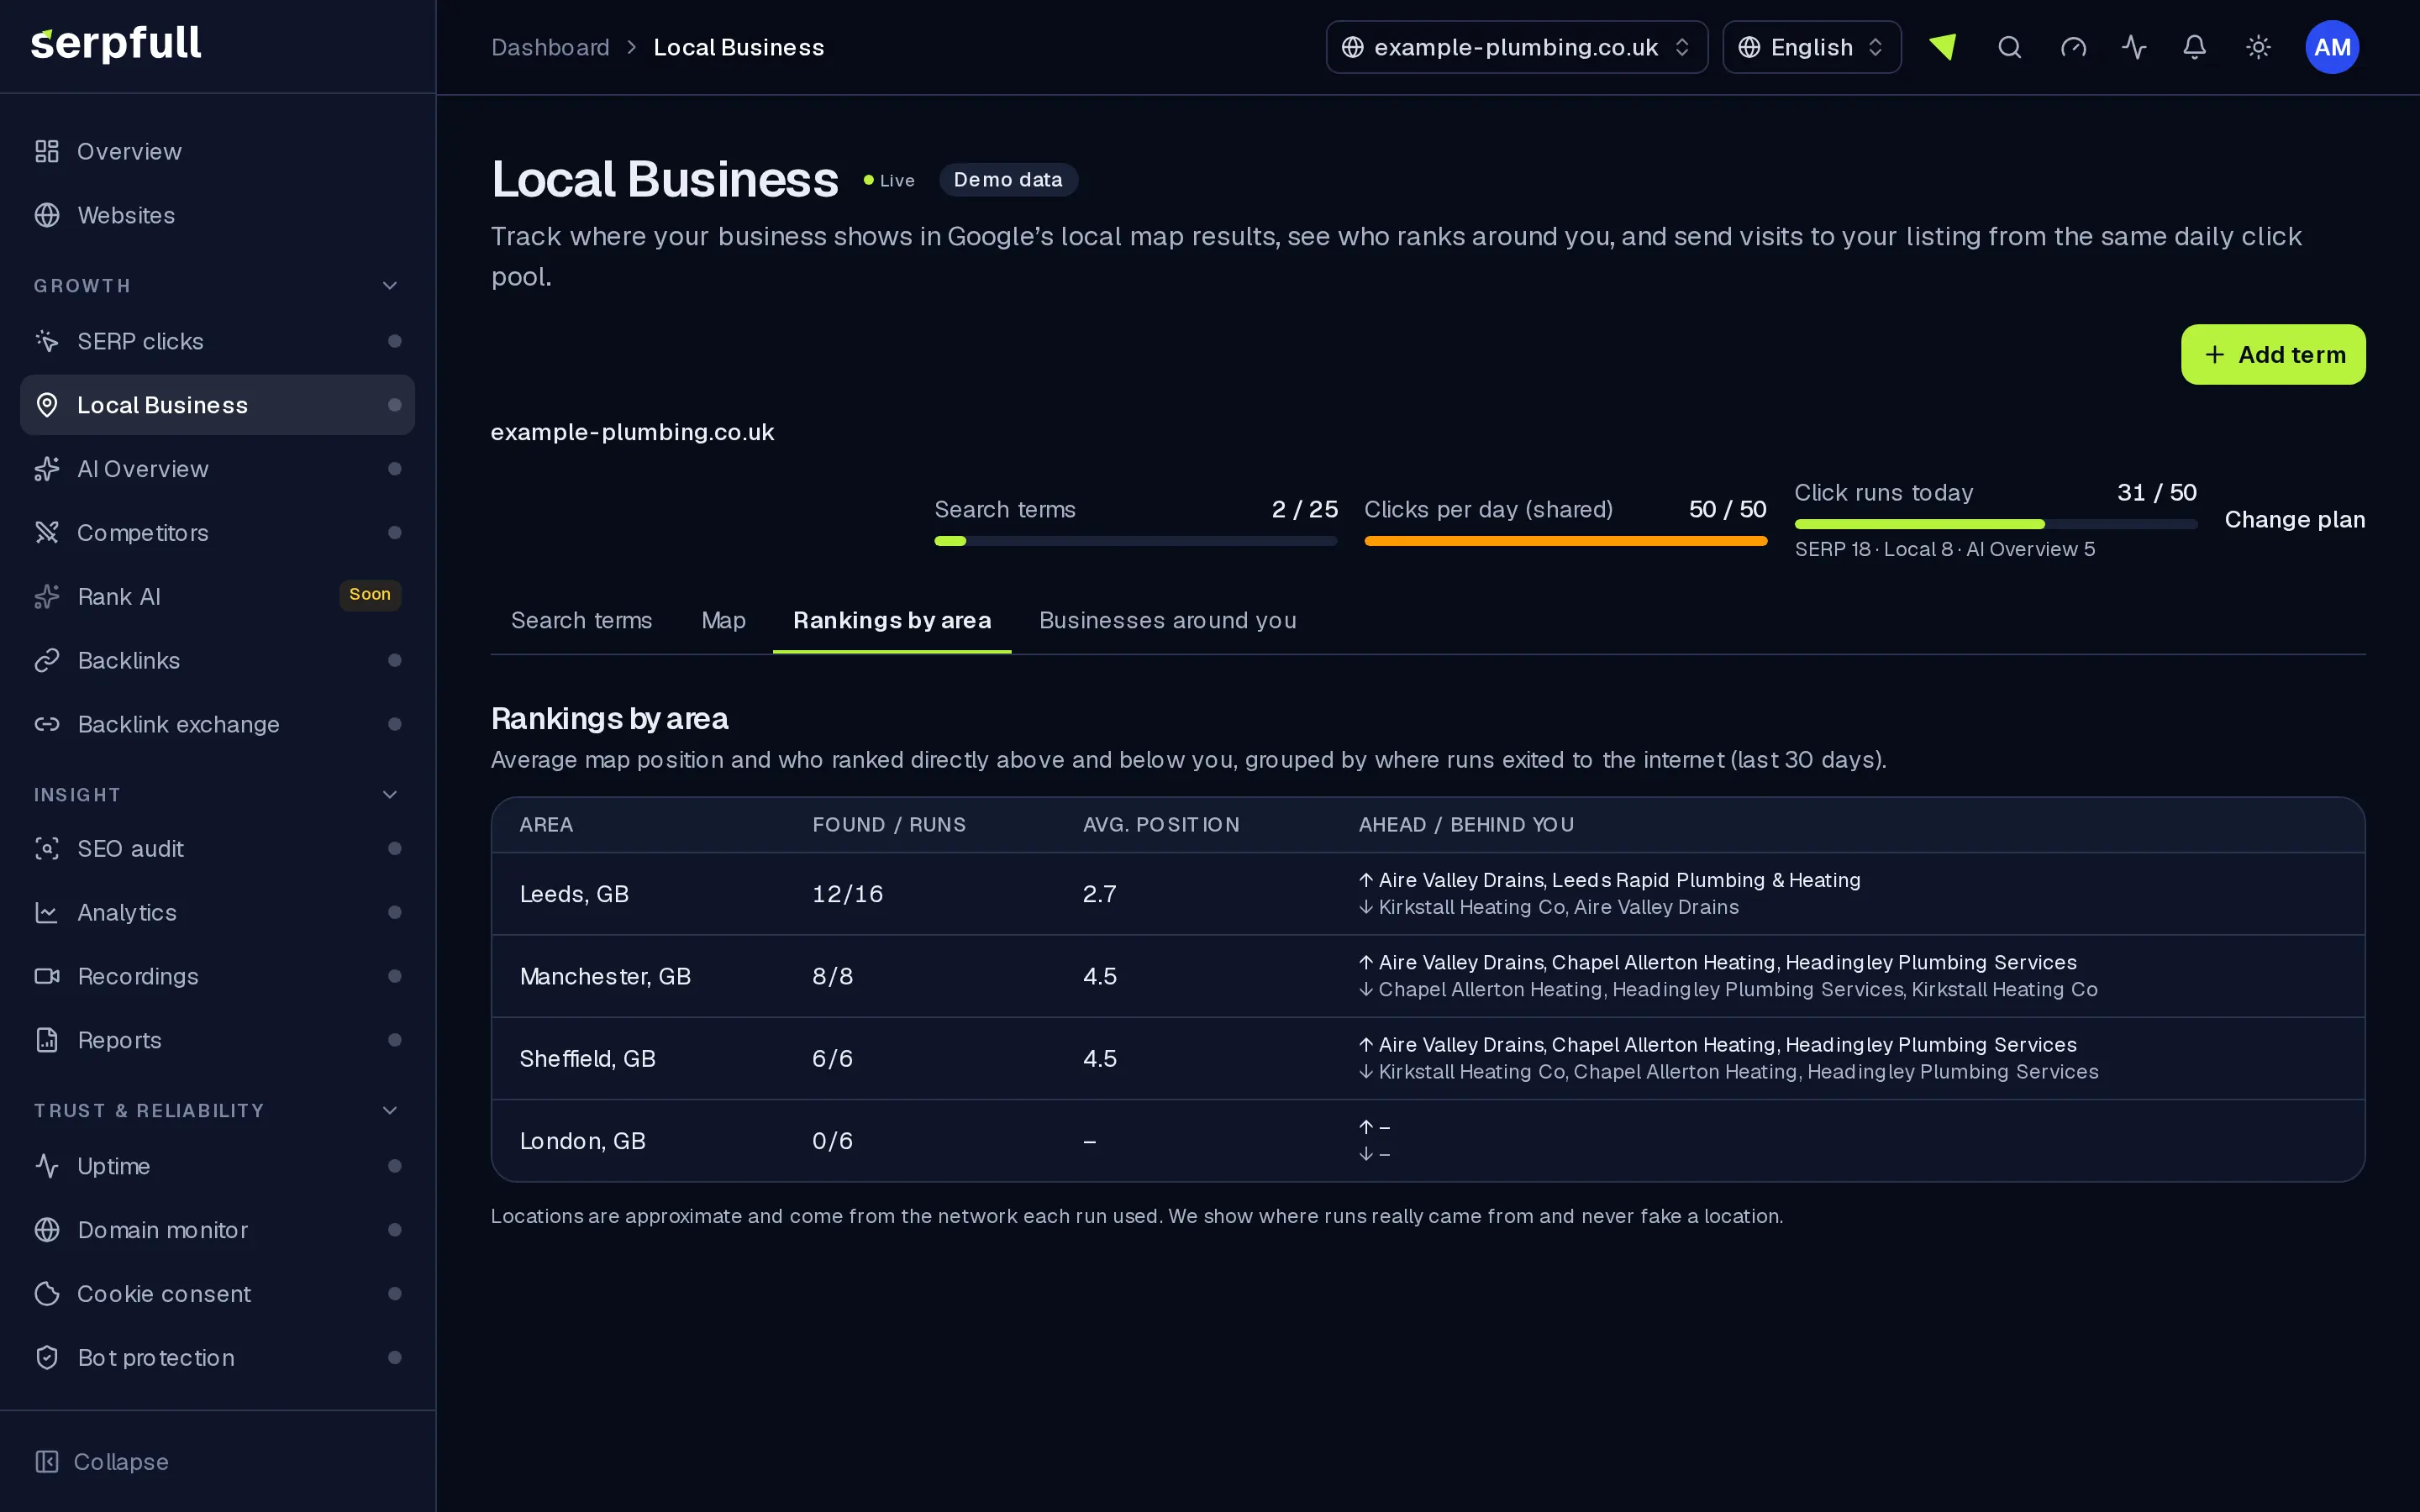Click Local Business breadcrumb

(x=738, y=47)
